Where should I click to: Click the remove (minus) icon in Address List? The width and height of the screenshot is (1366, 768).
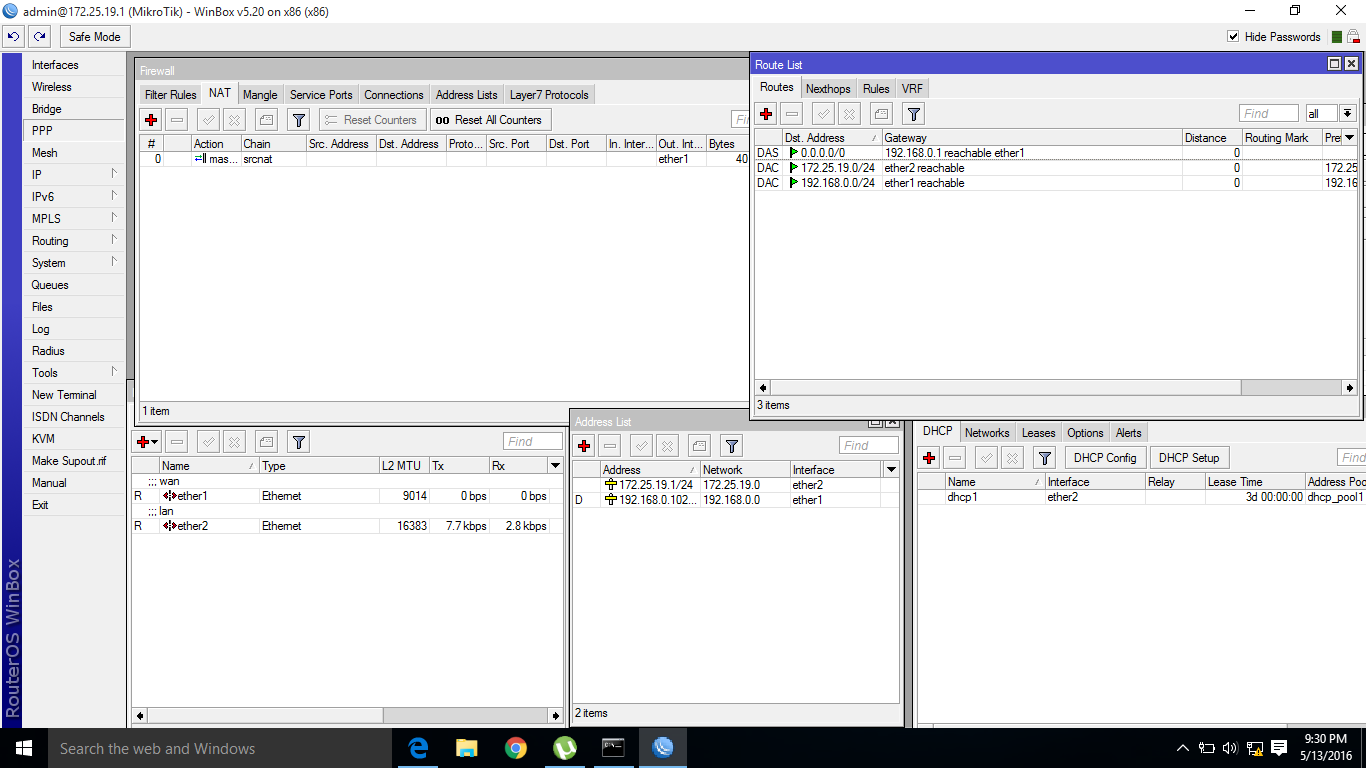pyautogui.click(x=611, y=446)
